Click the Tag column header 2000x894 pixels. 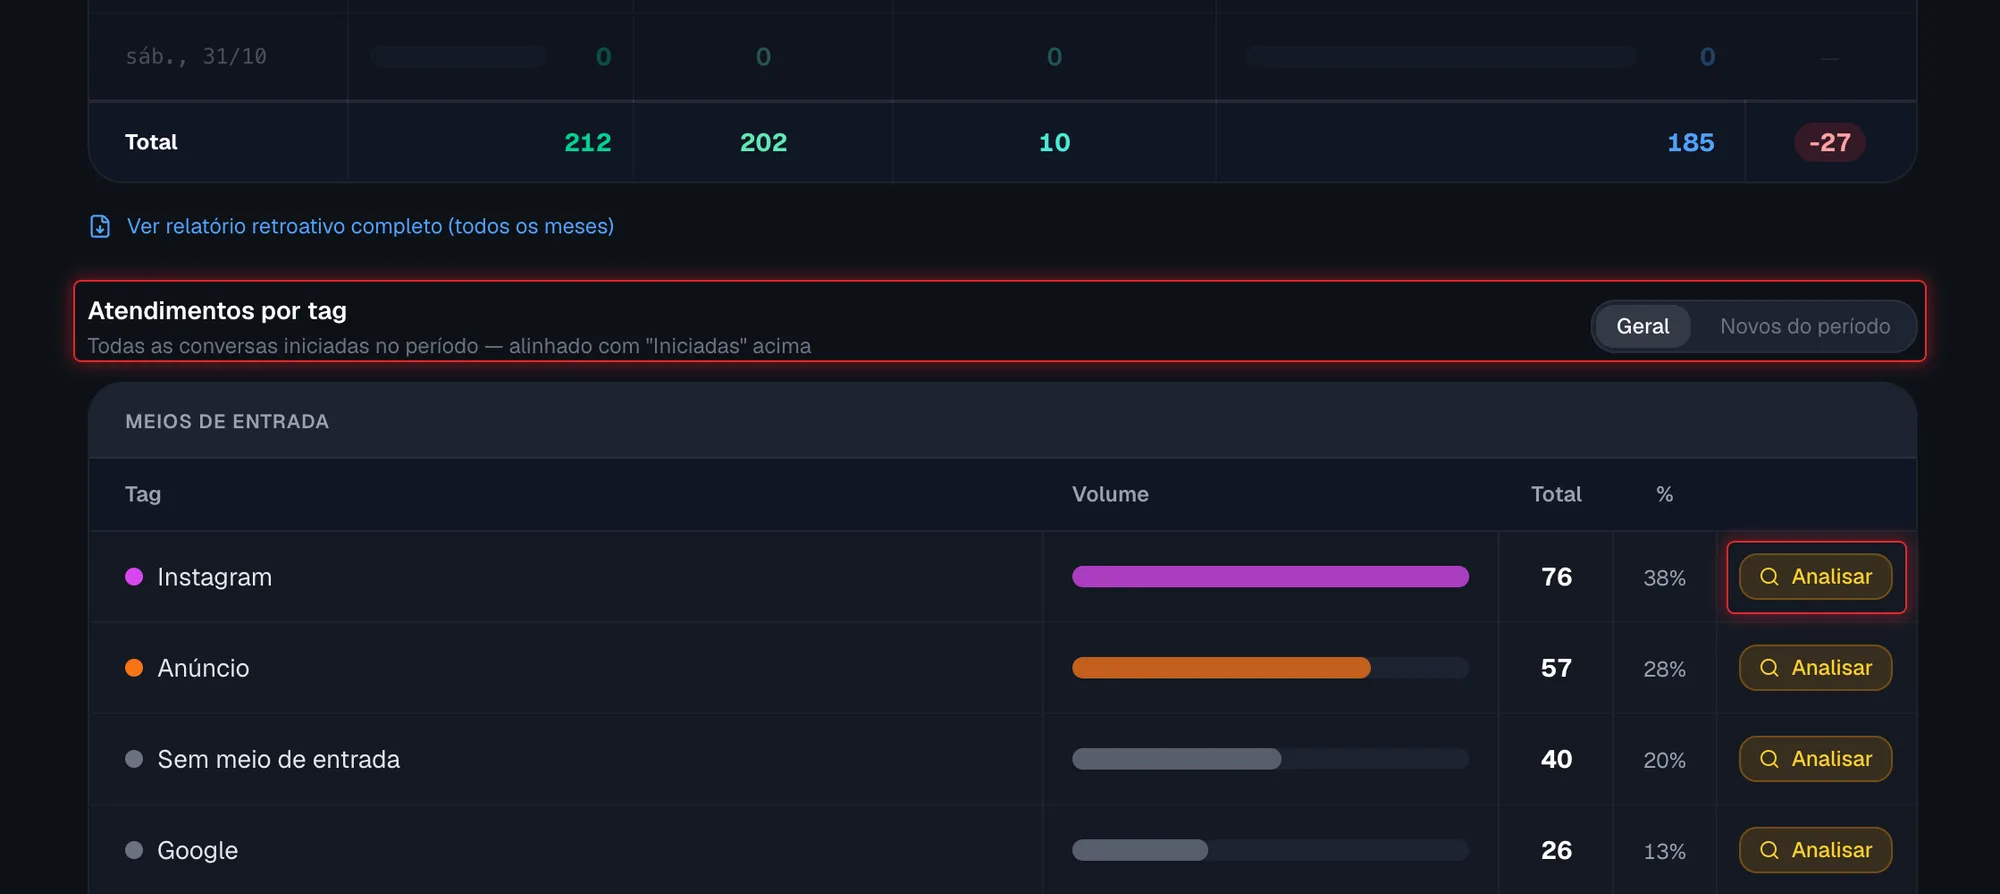point(143,494)
